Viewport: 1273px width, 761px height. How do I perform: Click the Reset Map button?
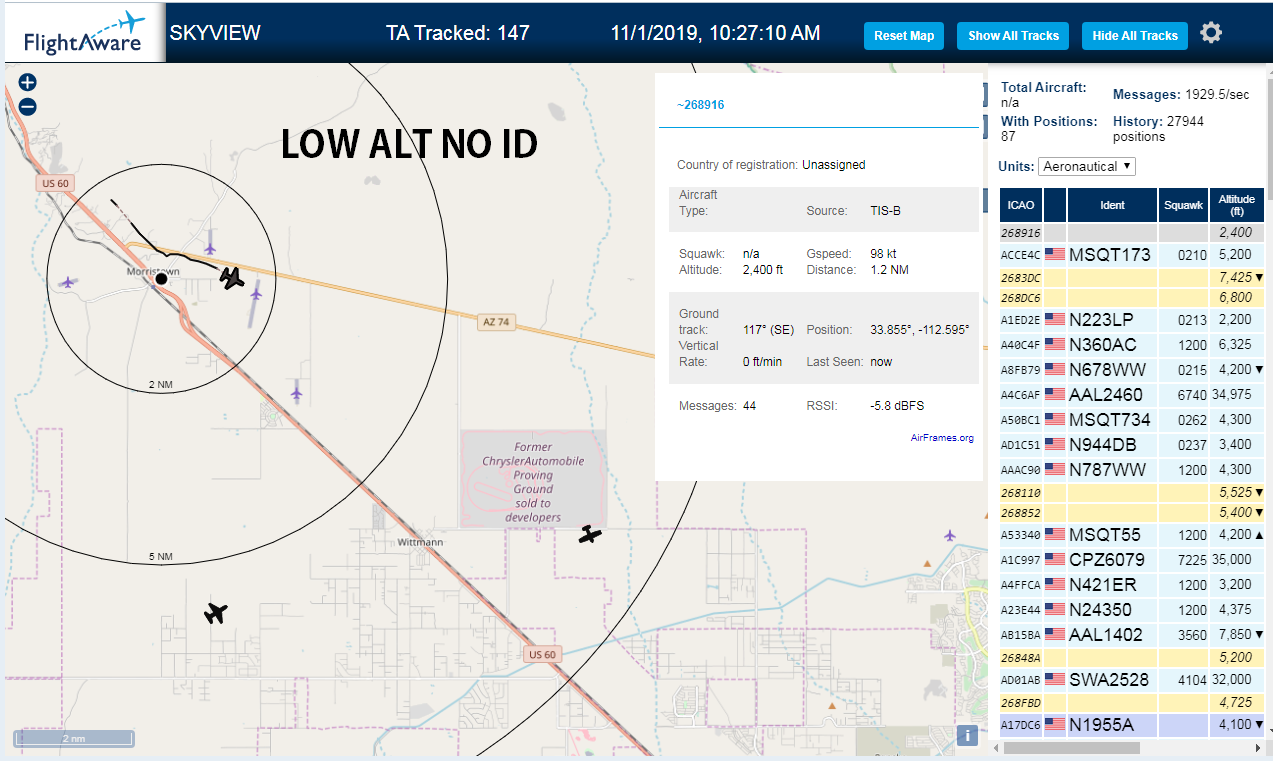tap(904, 36)
